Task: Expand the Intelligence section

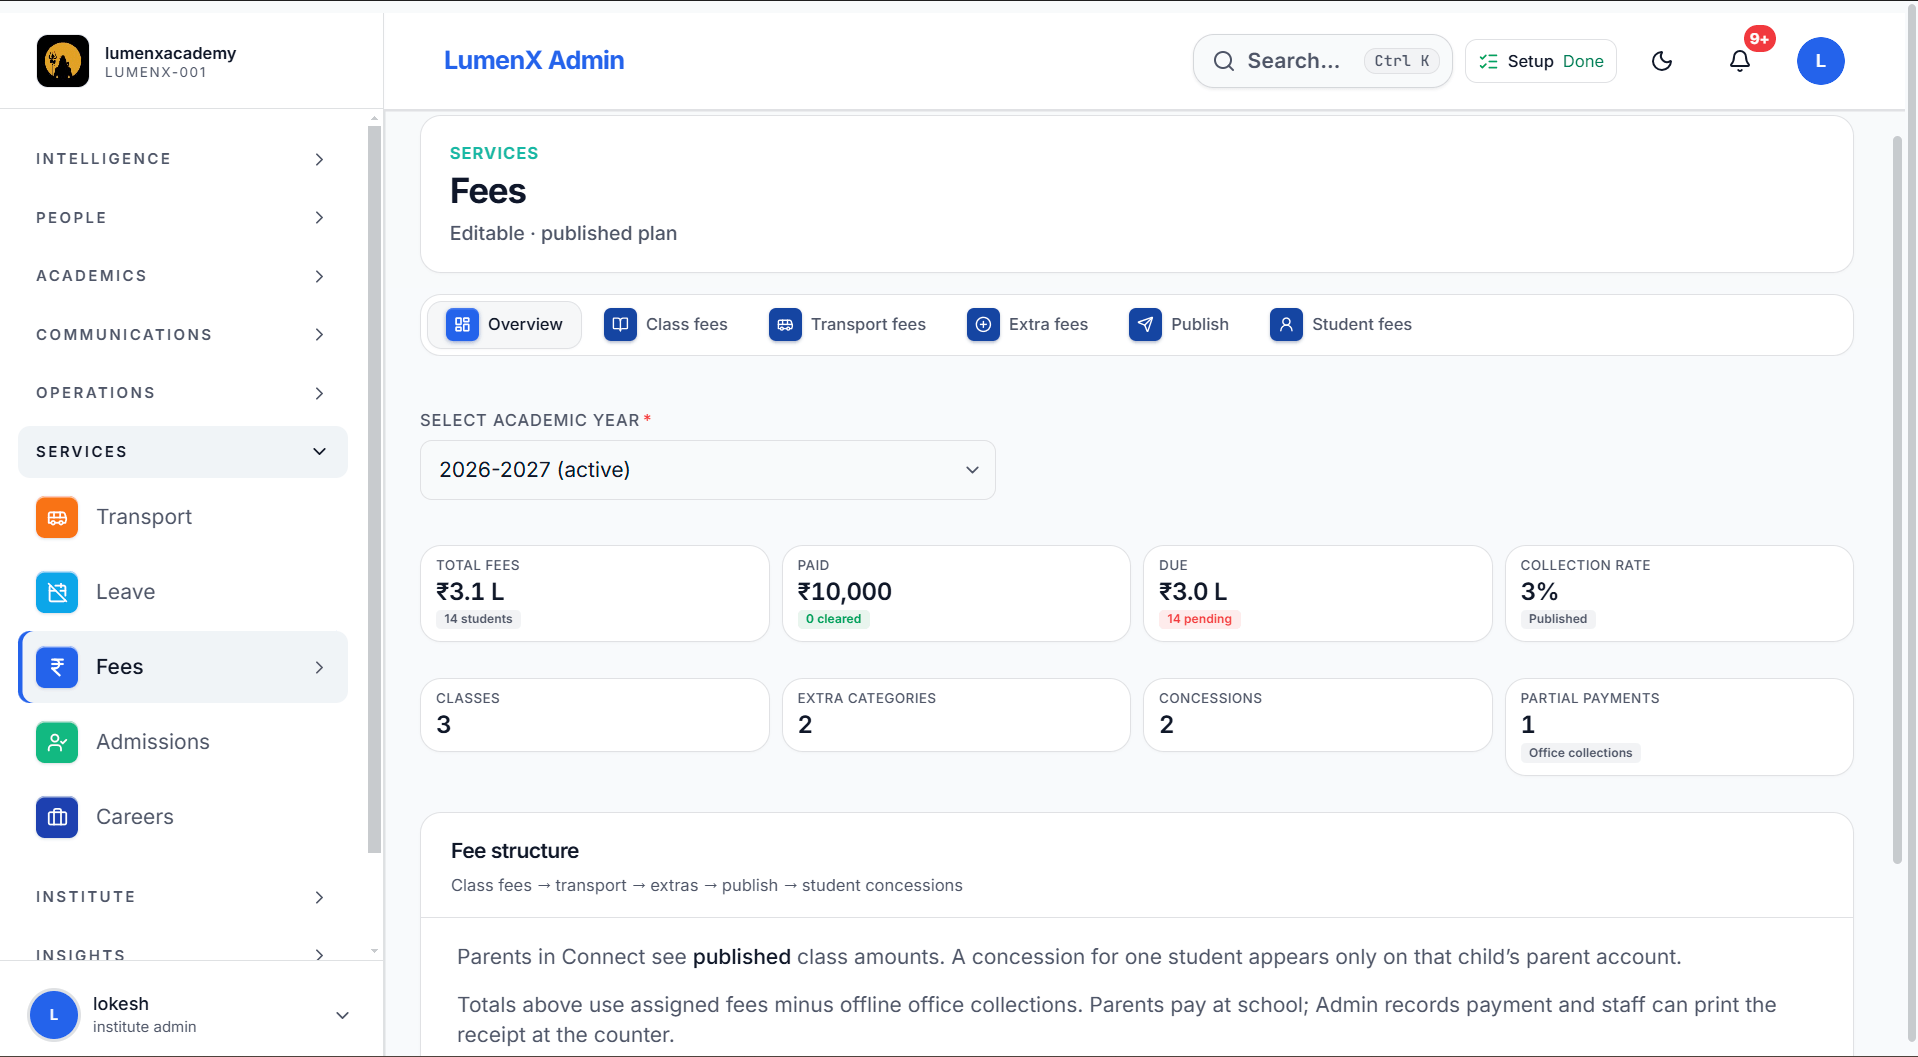Action: [x=182, y=159]
